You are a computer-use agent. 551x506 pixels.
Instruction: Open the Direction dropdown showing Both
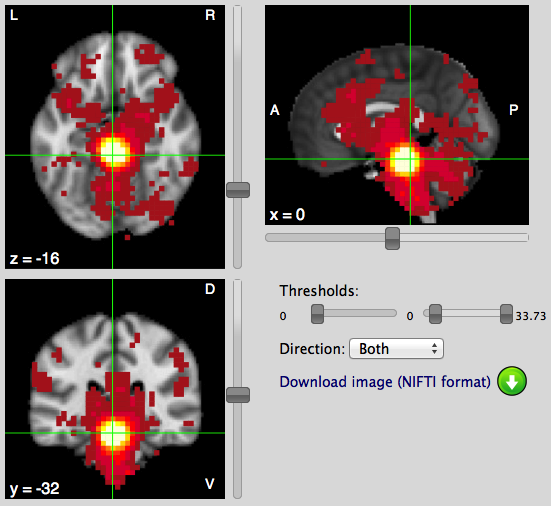396,349
